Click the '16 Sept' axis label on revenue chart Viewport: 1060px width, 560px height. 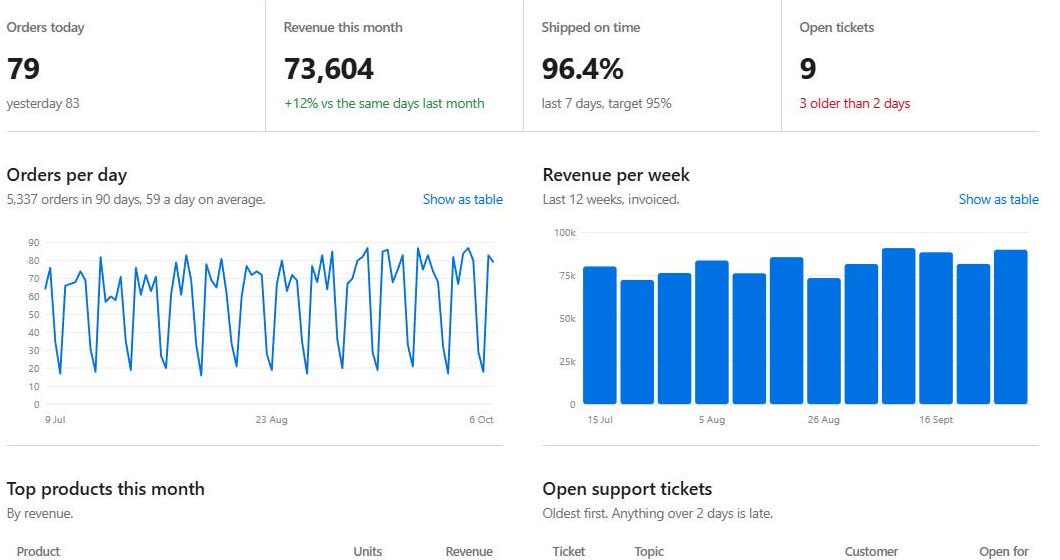[936, 420]
